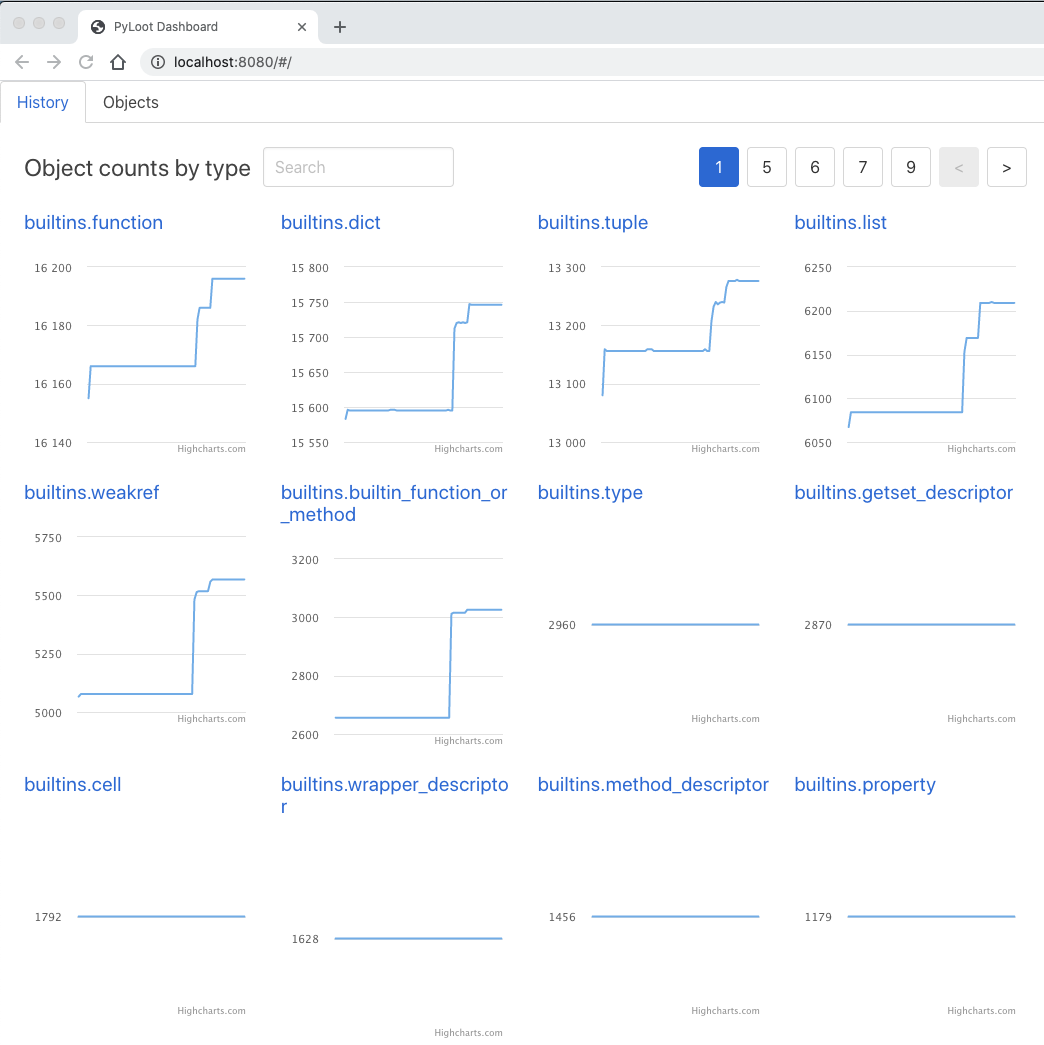The image size is (1044, 1045).
Task: Click the home icon in toolbar
Action: [118, 62]
